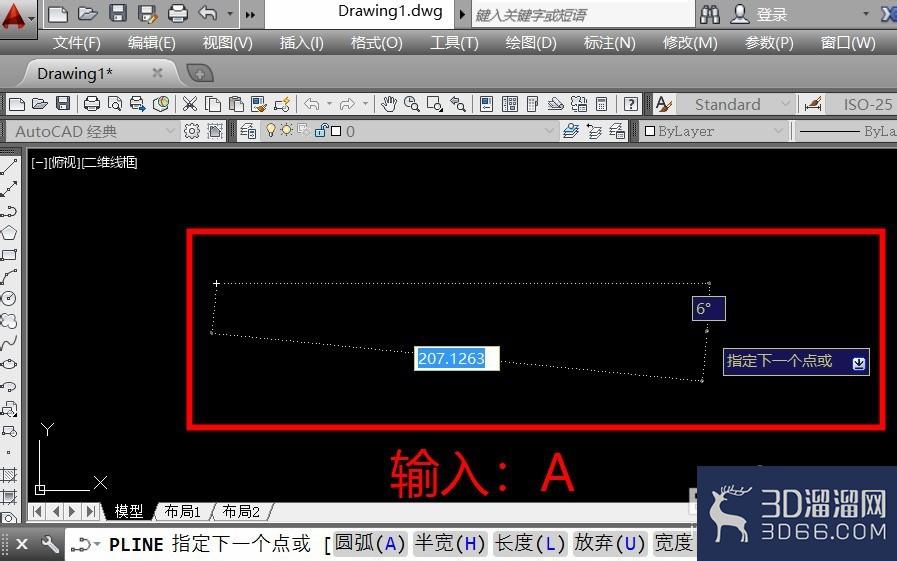Choose 圆弧(A) option in command line
The image size is (897, 561).
click(x=370, y=543)
